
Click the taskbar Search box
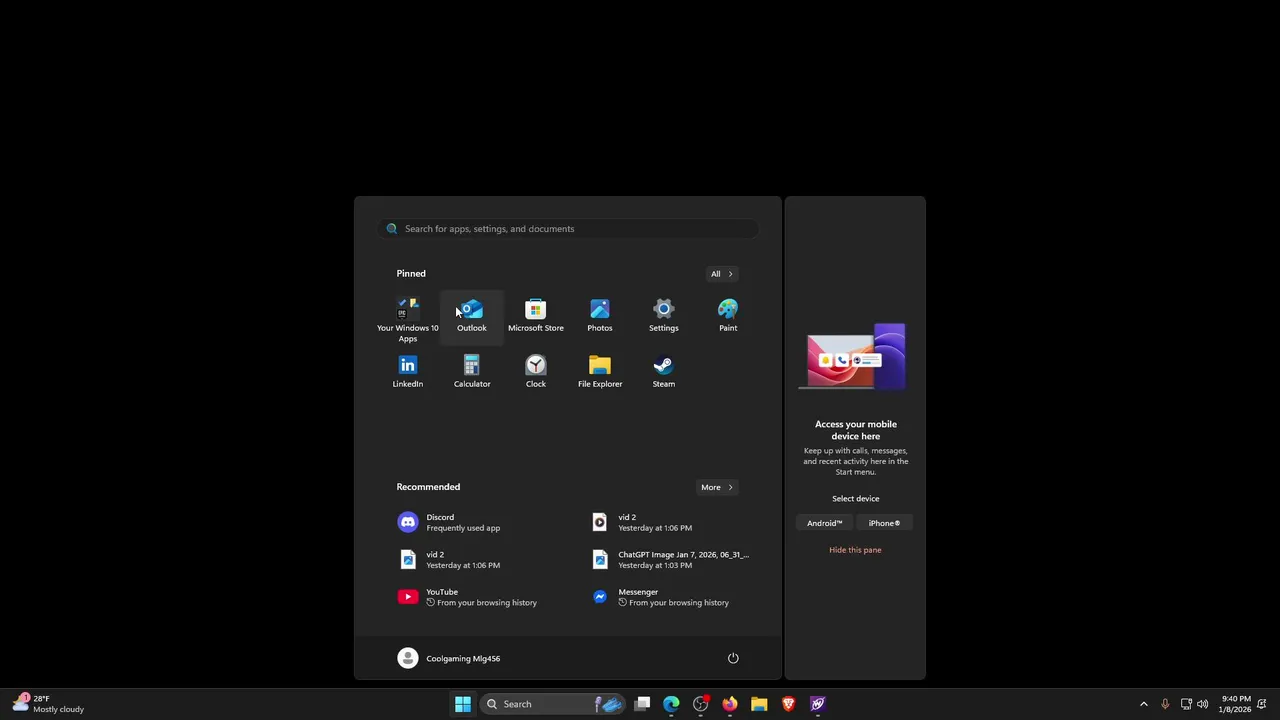click(553, 704)
